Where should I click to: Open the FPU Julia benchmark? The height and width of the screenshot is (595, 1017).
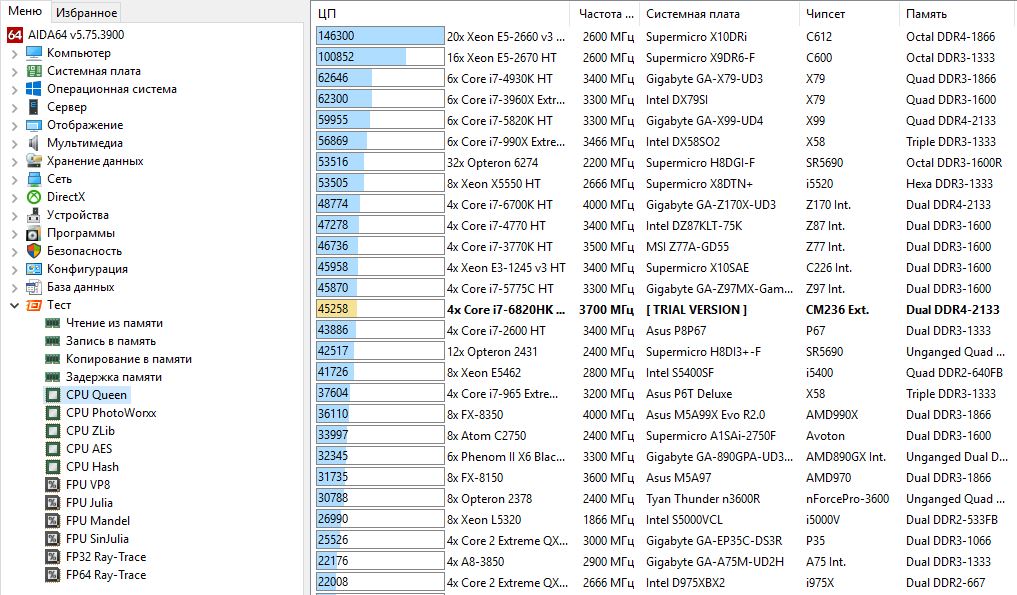(89, 503)
